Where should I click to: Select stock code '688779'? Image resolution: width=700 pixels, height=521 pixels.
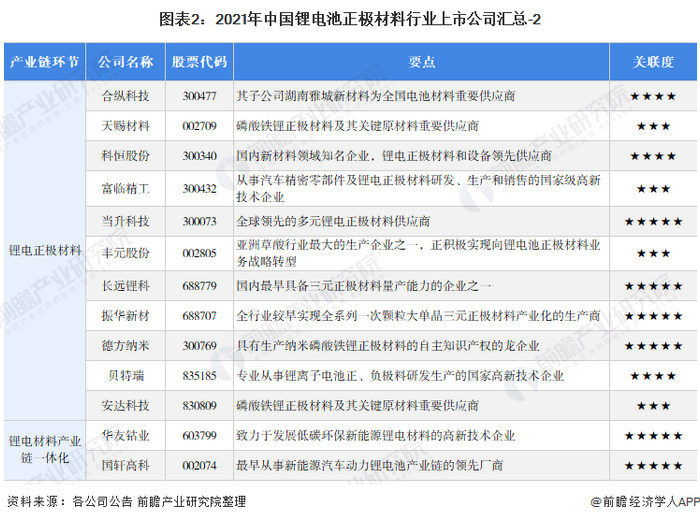pos(200,286)
